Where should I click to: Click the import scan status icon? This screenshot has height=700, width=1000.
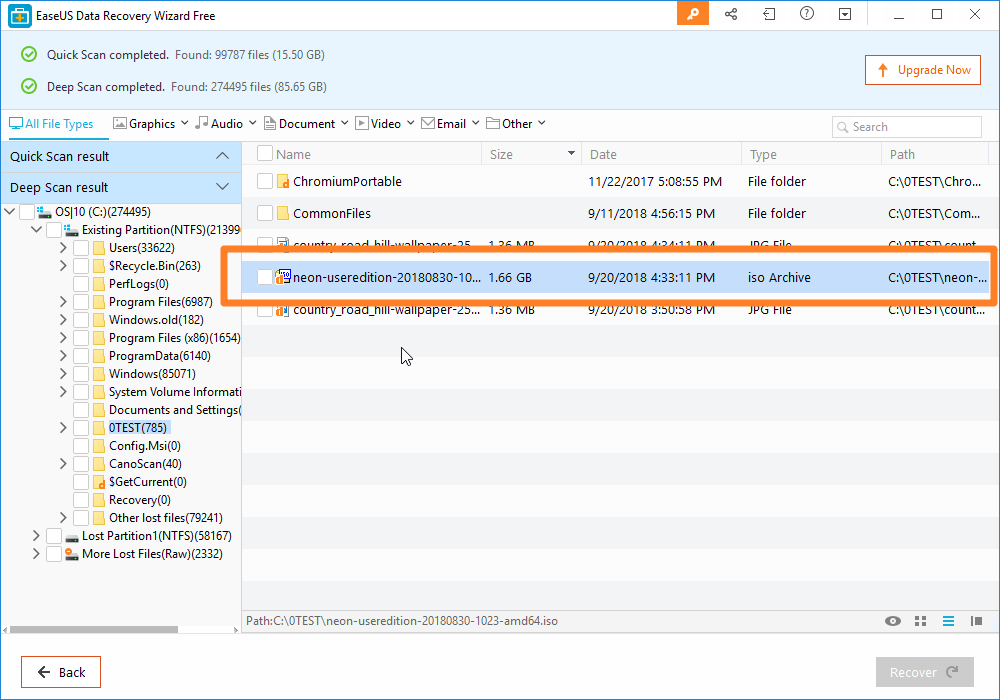(x=769, y=14)
